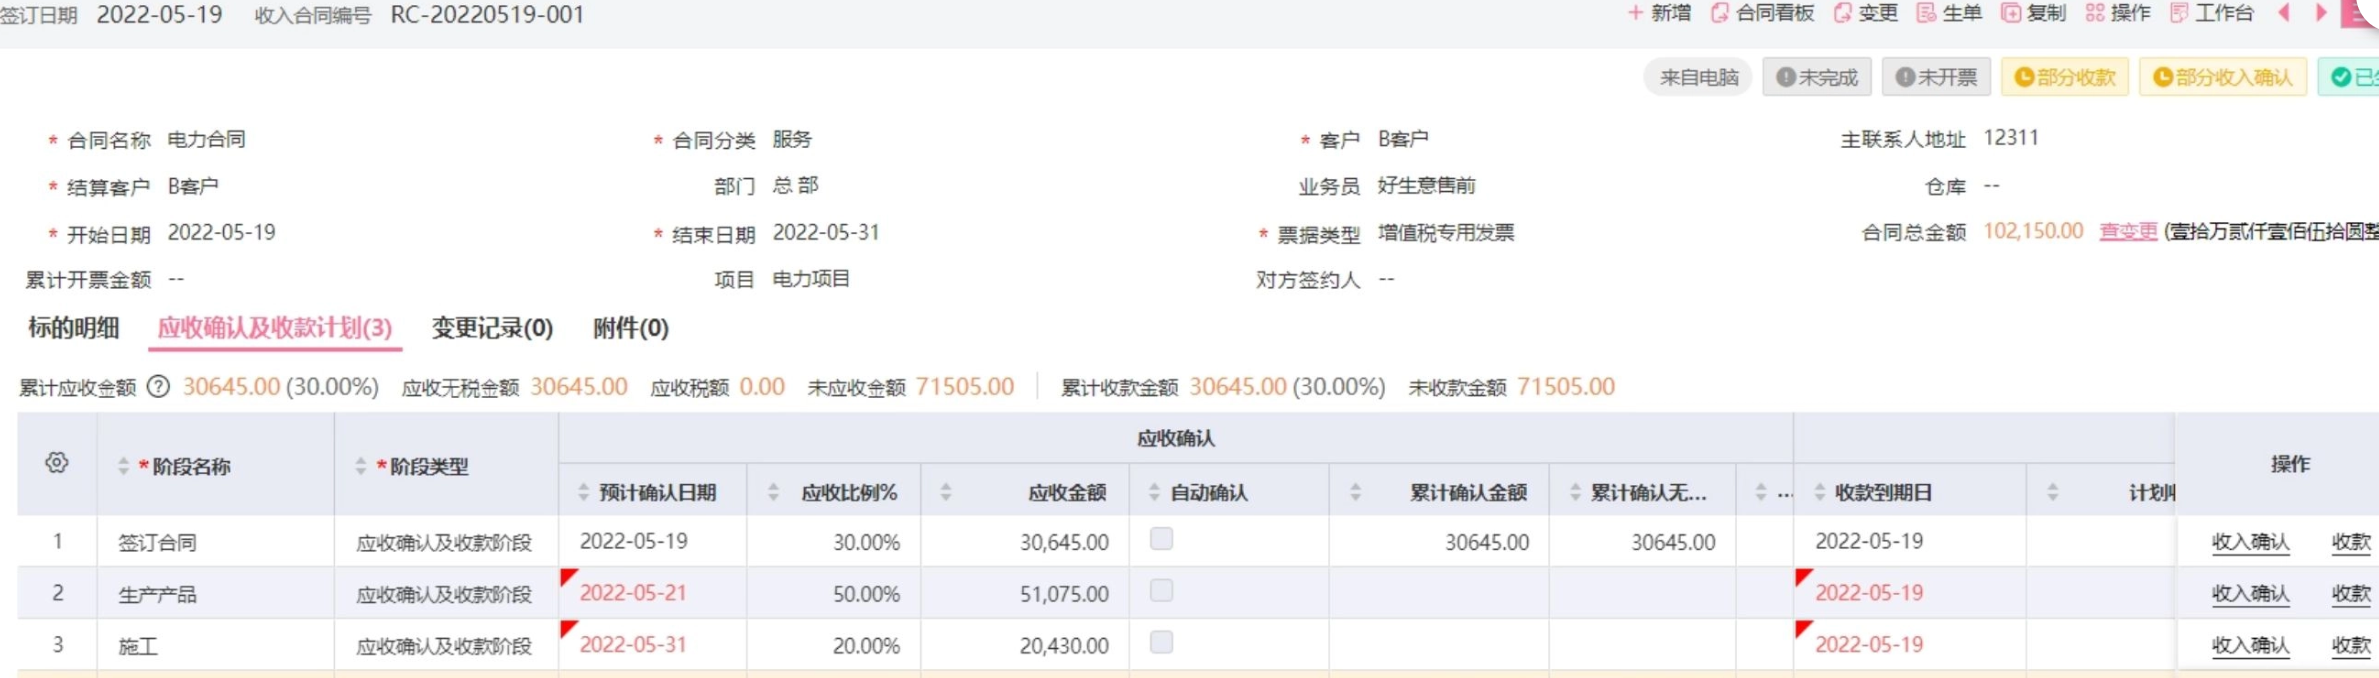Sort by 阶段名称 column

[123, 467]
